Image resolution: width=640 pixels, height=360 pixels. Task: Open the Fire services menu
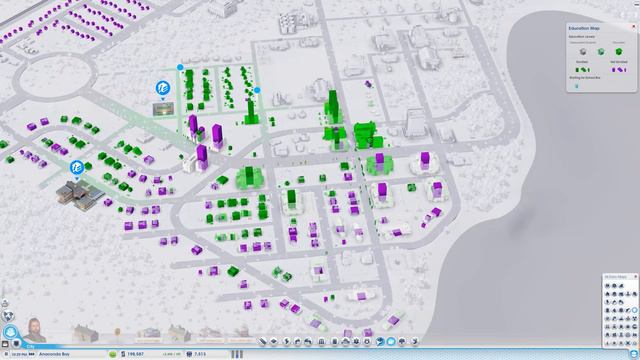tap(346, 341)
